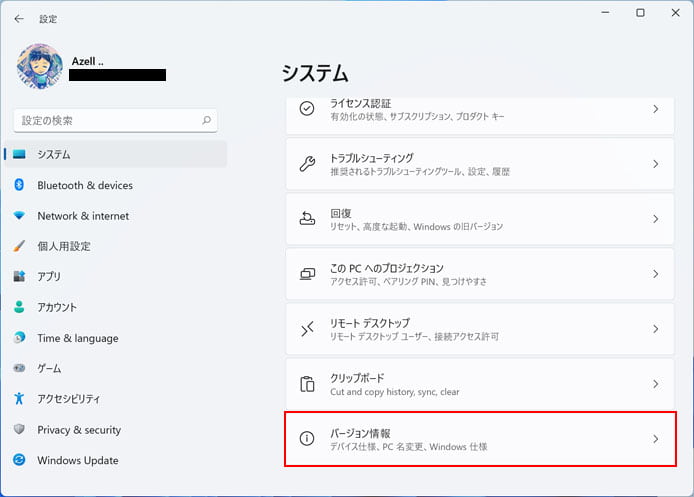Focus the 設定の検索 search box

pyautogui.click(x=116, y=120)
